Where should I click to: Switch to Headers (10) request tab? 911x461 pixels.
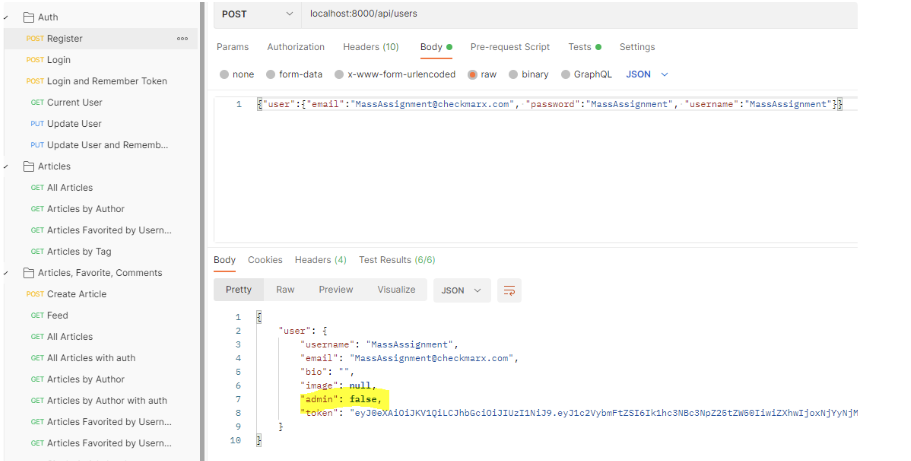tap(370, 47)
